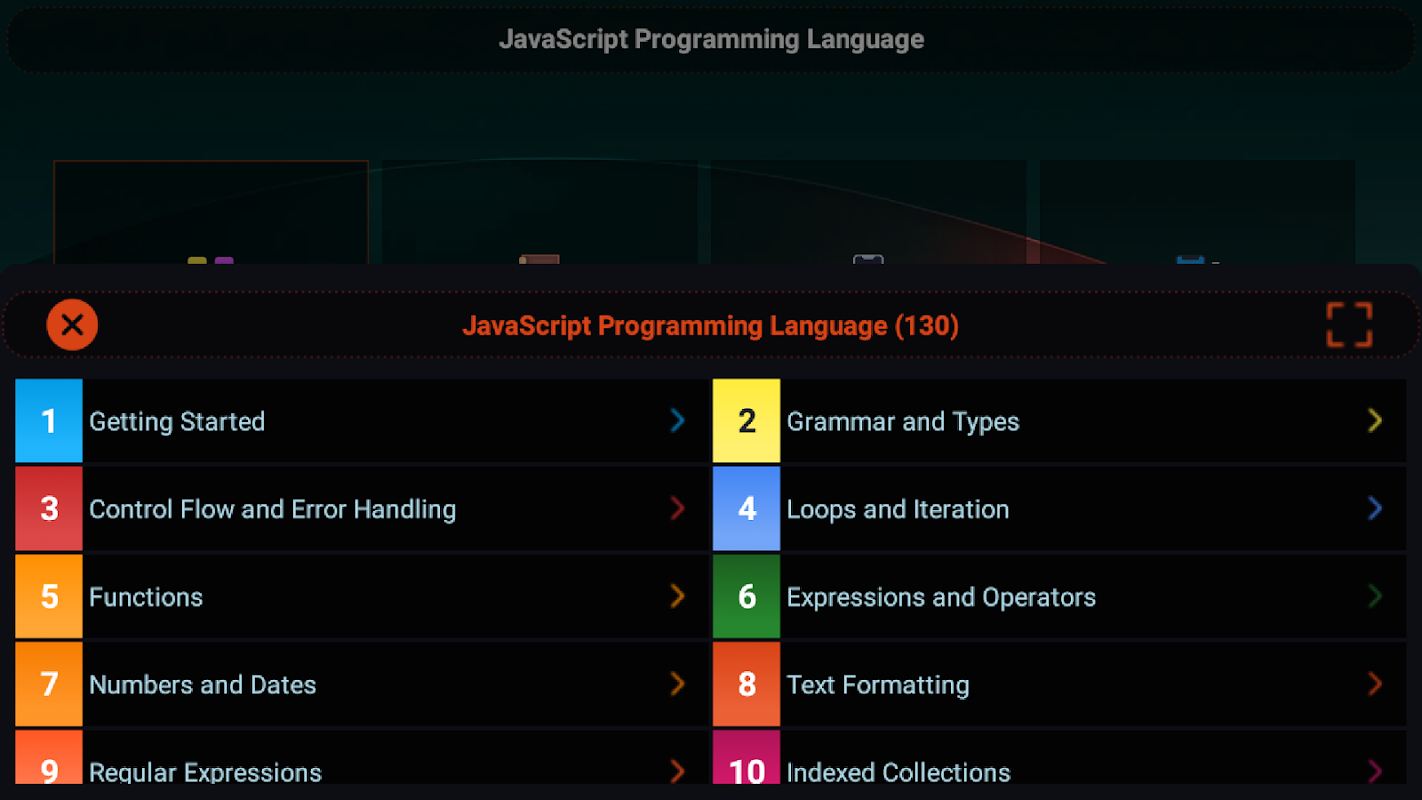Click the yellow number 2 badge
This screenshot has height=800, width=1422.
click(x=746, y=421)
